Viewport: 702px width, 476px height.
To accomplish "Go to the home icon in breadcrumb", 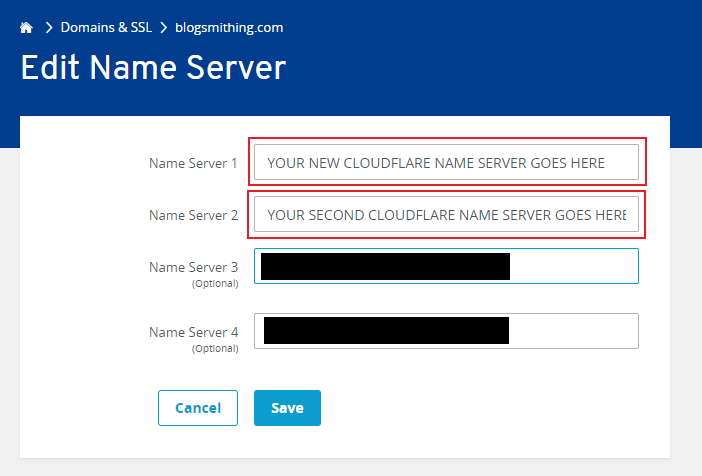I will tap(26, 28).
